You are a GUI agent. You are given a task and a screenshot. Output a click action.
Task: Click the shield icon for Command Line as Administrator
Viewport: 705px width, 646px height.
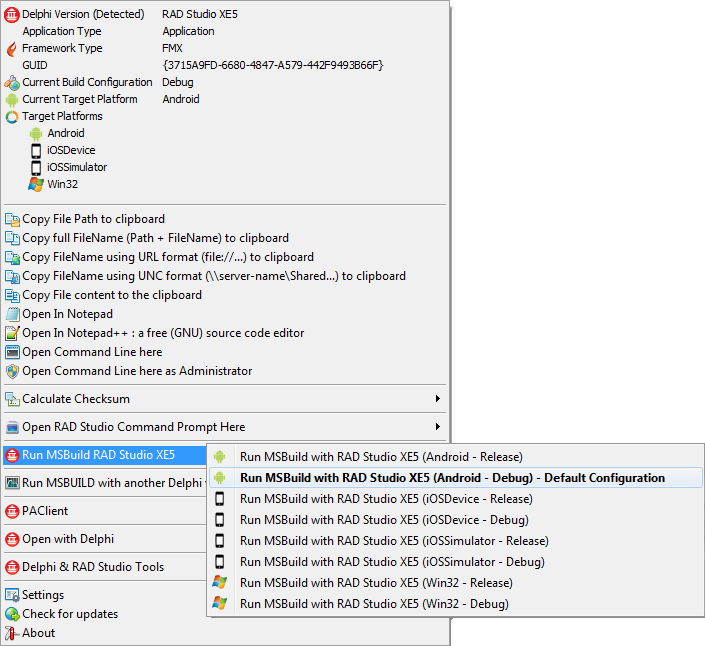[12, 371]
